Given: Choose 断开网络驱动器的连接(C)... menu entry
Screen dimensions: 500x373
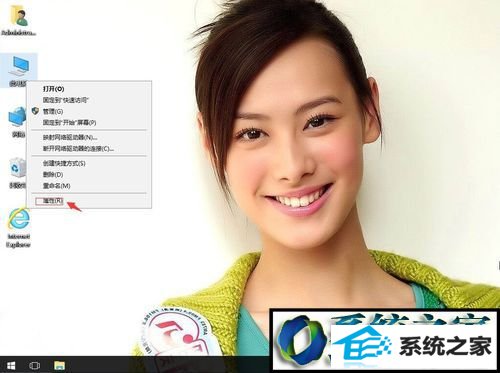Looking at the screenshot, I should (x=89, y=149).
